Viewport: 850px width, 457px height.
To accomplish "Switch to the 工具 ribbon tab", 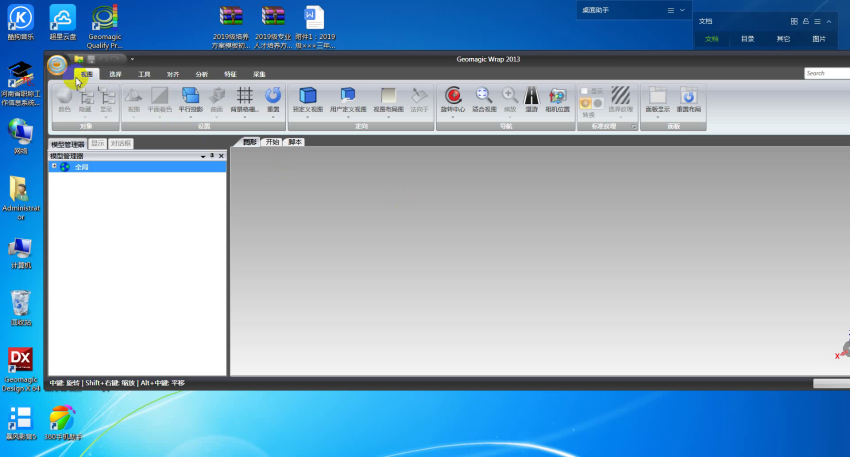I will [144, 74].
